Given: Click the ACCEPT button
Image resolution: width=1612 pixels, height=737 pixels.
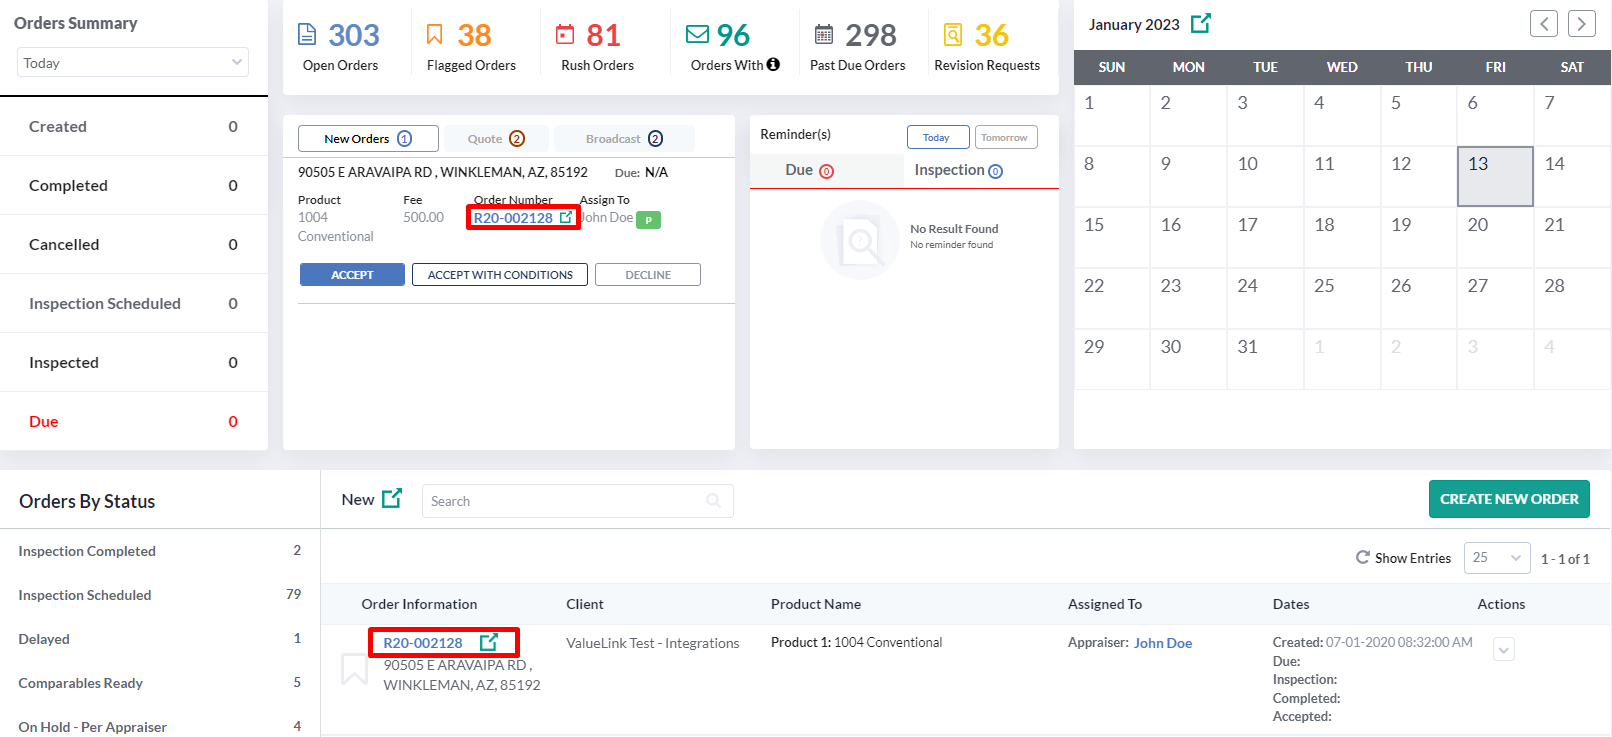Looking at the screenshot, I should 352,275.
